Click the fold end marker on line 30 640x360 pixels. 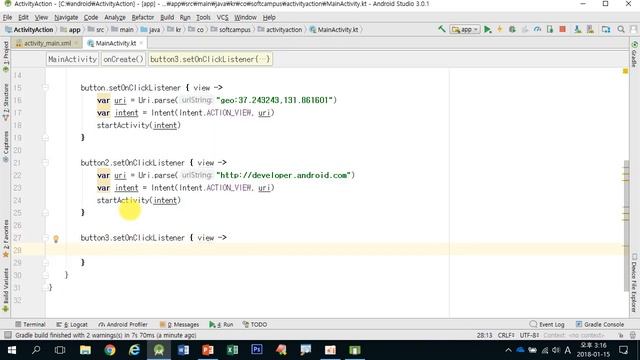[x=45, y=275]
